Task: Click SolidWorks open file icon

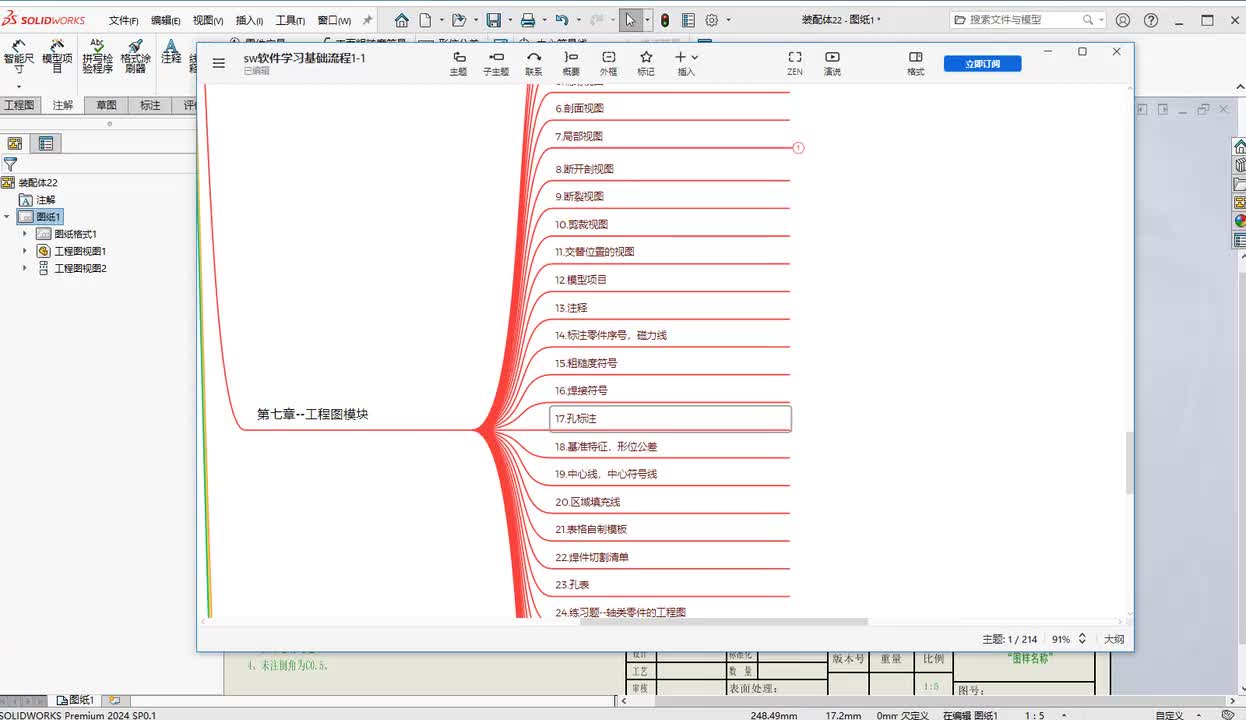Action: 458,20
